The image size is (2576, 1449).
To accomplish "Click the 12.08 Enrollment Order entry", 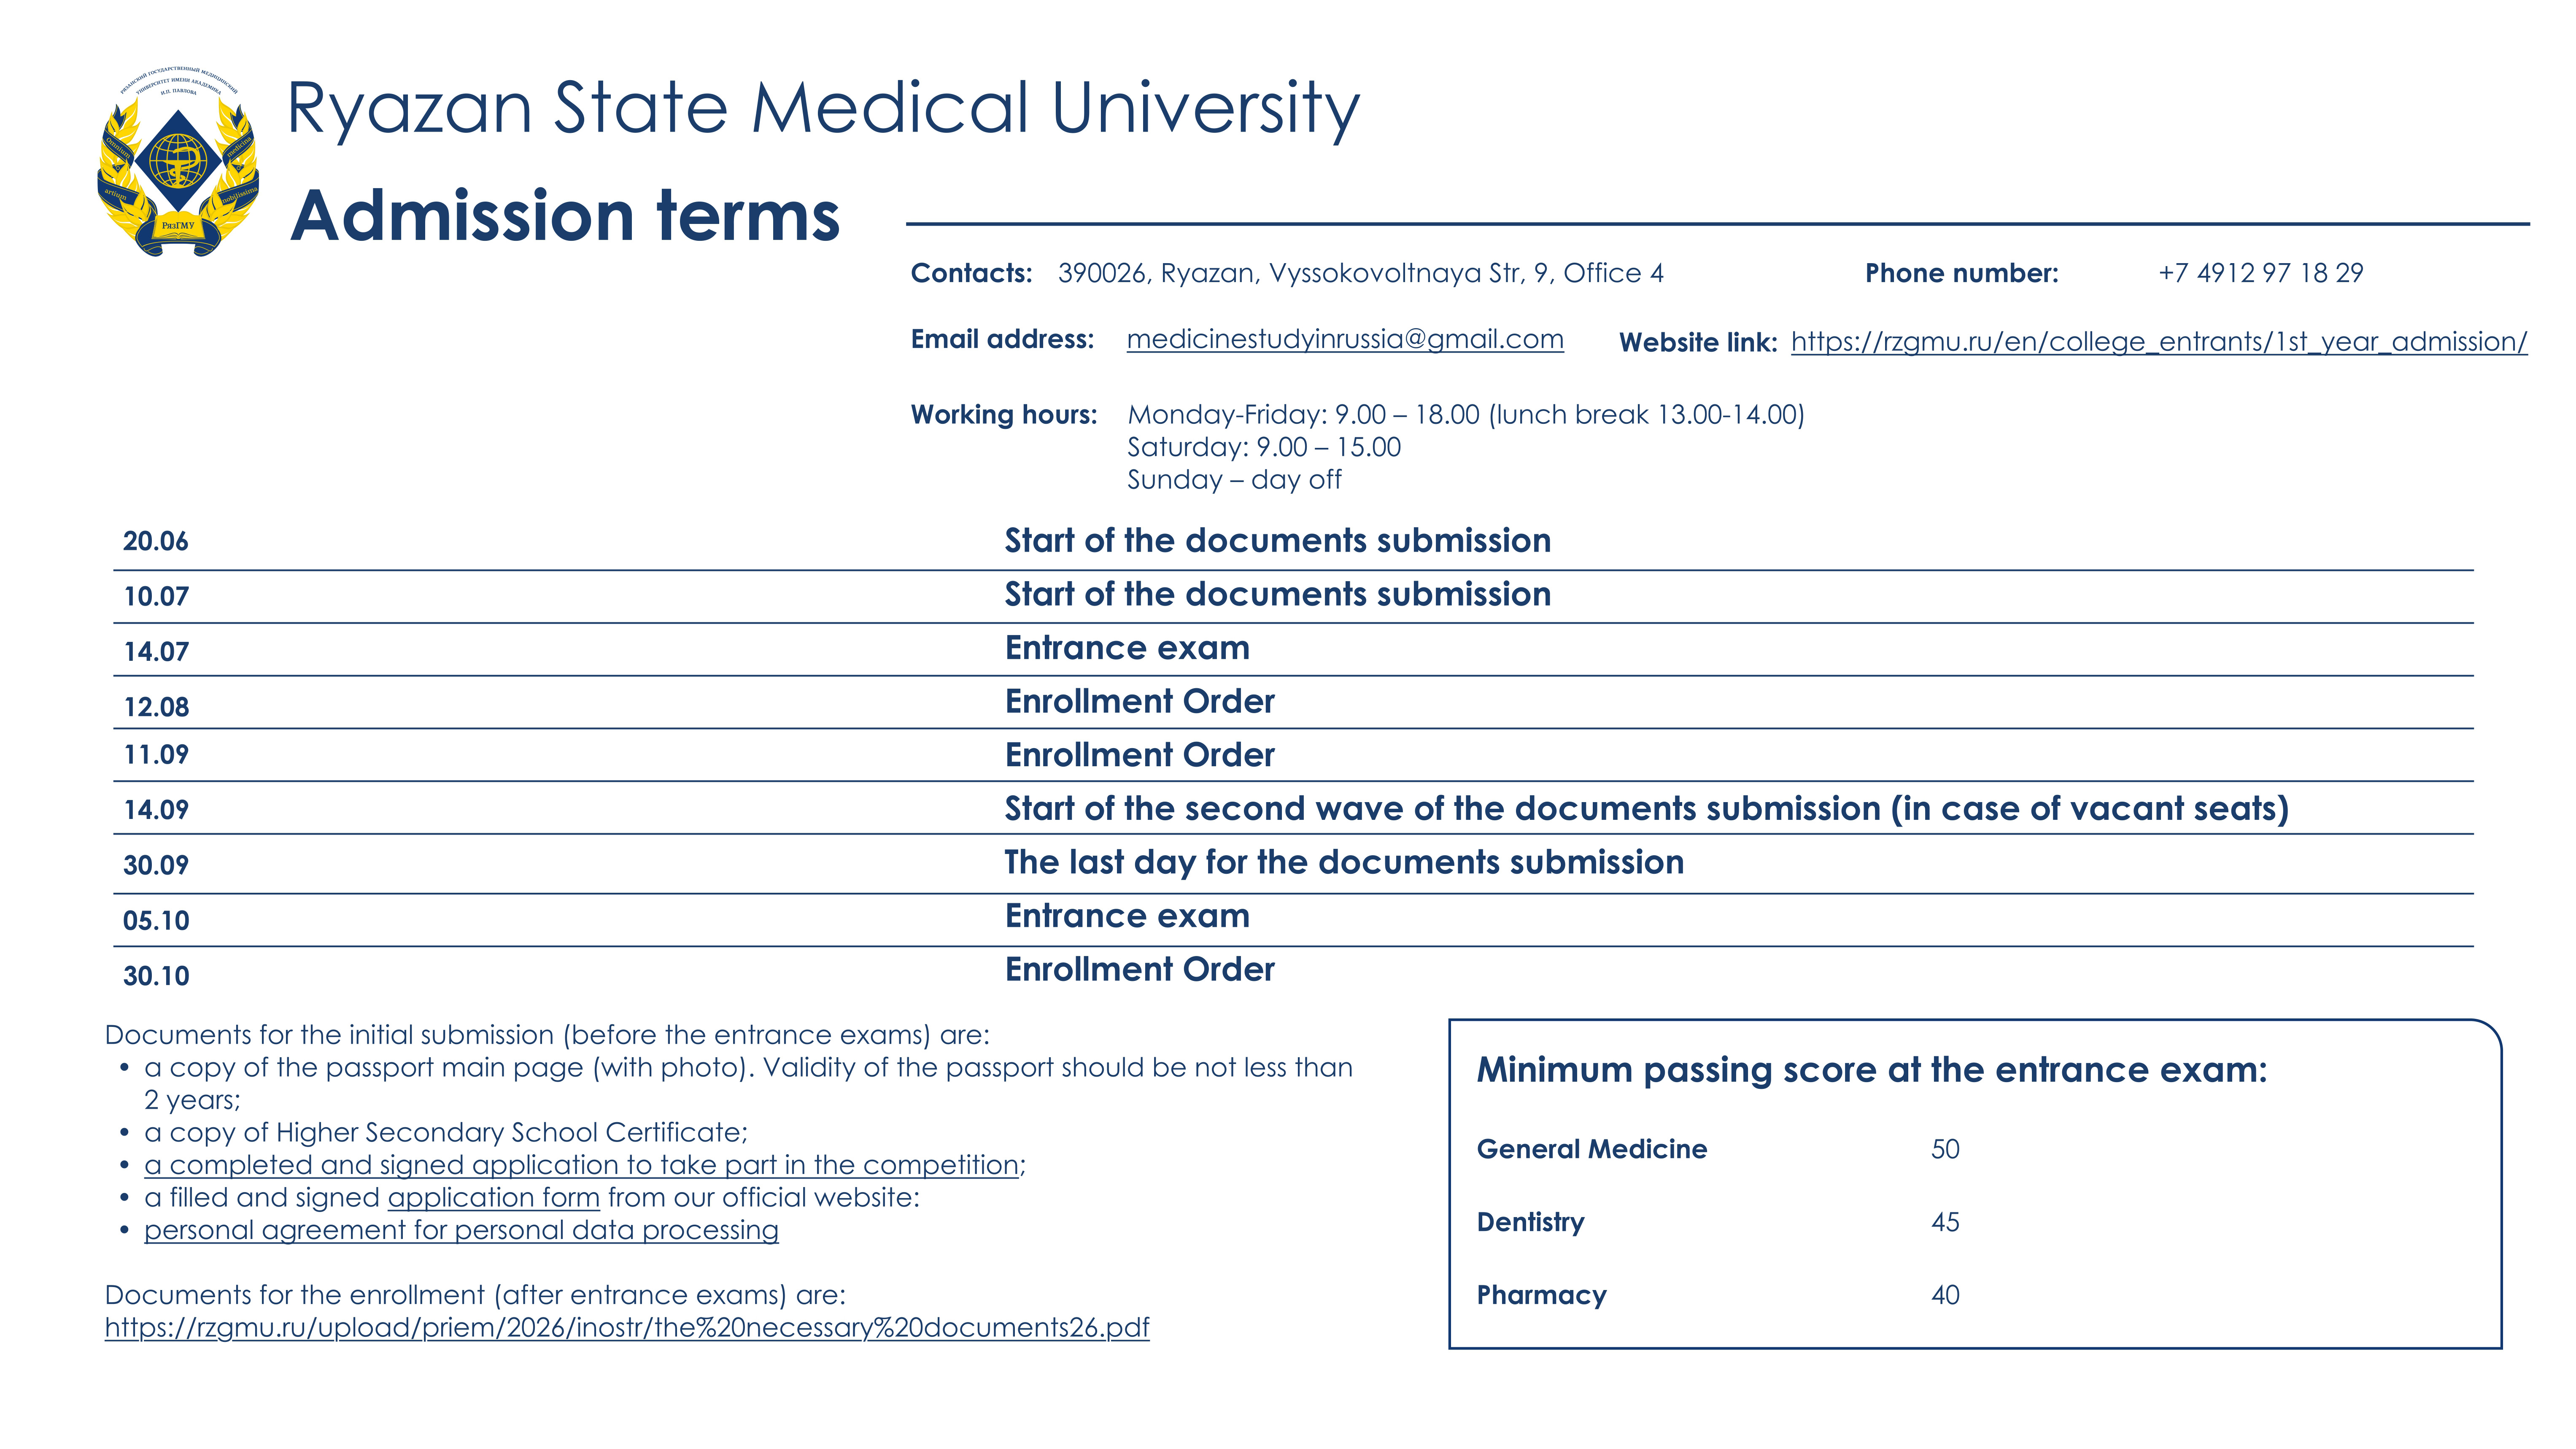I will click(x=1293, y=702).
